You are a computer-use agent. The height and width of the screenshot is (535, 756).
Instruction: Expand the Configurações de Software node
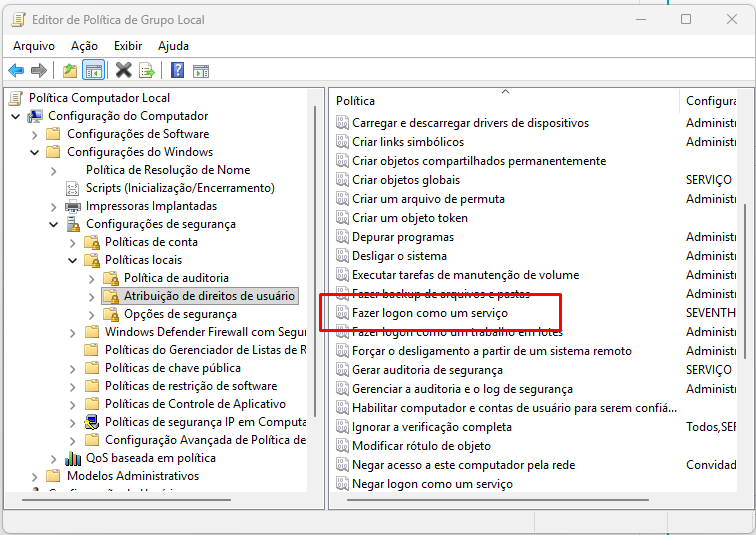(x=34, y=134)
